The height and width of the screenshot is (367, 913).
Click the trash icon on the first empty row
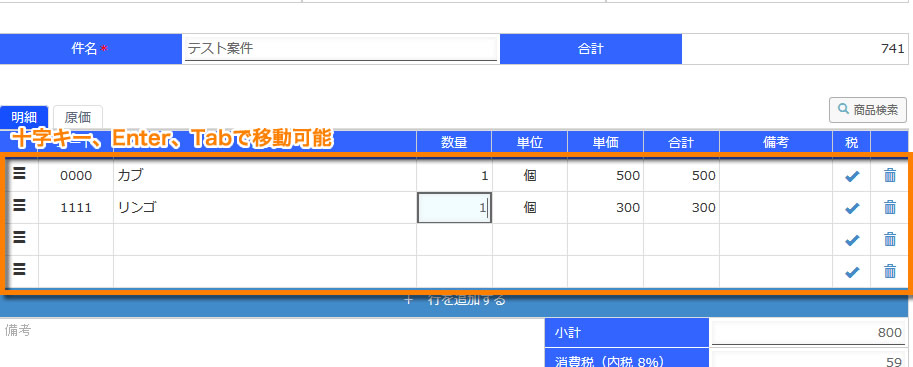[890, 239]
